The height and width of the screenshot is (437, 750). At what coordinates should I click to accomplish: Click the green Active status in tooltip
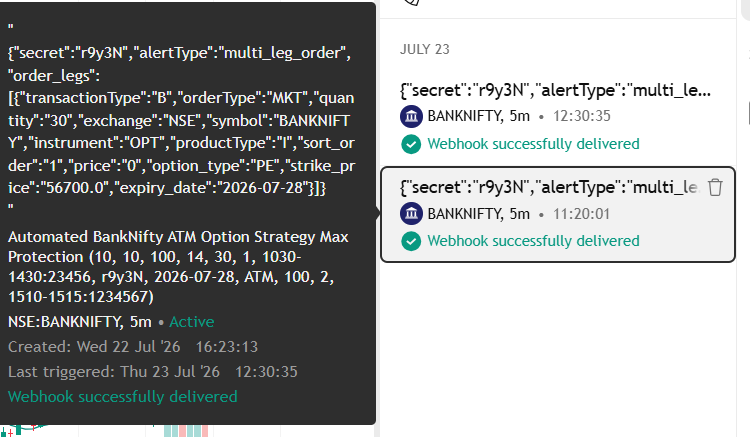pos(192,322)
